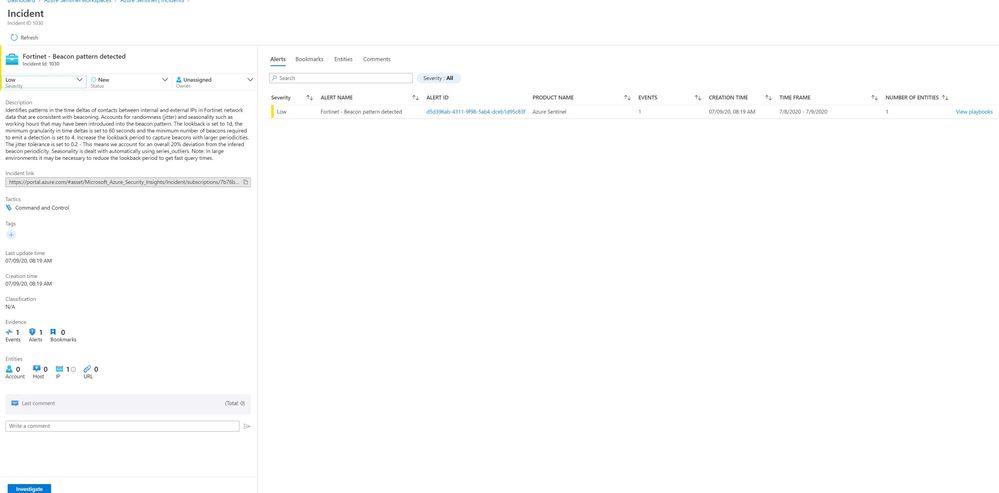Add a tag with the plus icon
Image resolution: width=999 pixels, height=493 pixels.
tap(11, 235)
